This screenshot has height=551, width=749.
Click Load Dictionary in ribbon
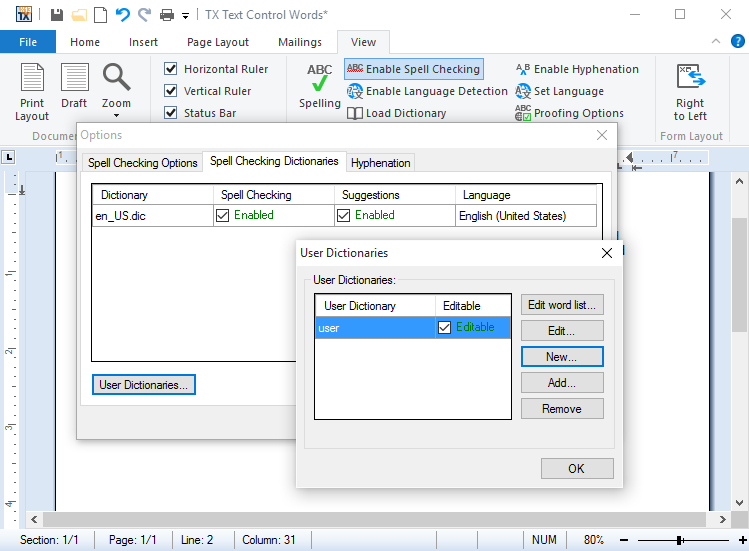(x=396, y=113)
